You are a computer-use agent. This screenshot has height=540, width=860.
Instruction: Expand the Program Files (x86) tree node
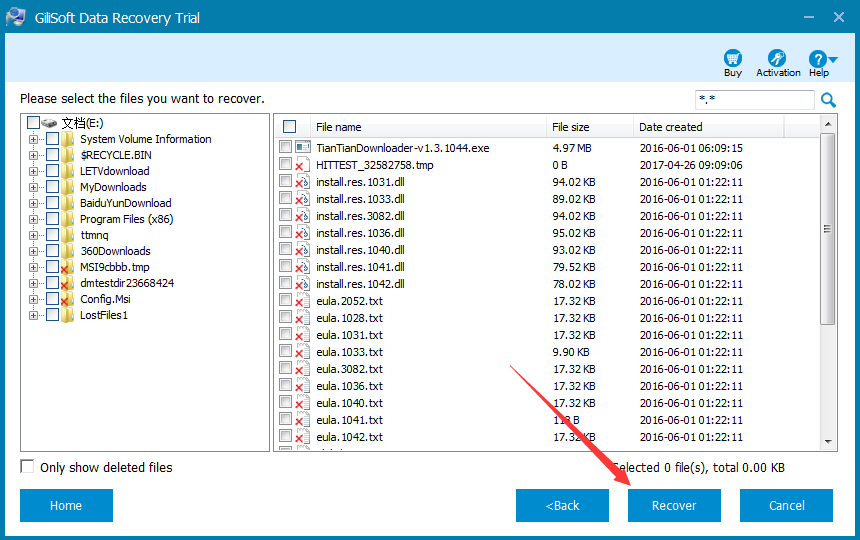(34, 219)
